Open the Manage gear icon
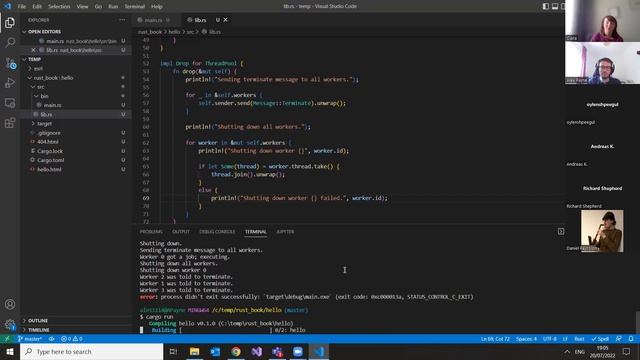Screen dimensions: 640x360 pos(10,324)
